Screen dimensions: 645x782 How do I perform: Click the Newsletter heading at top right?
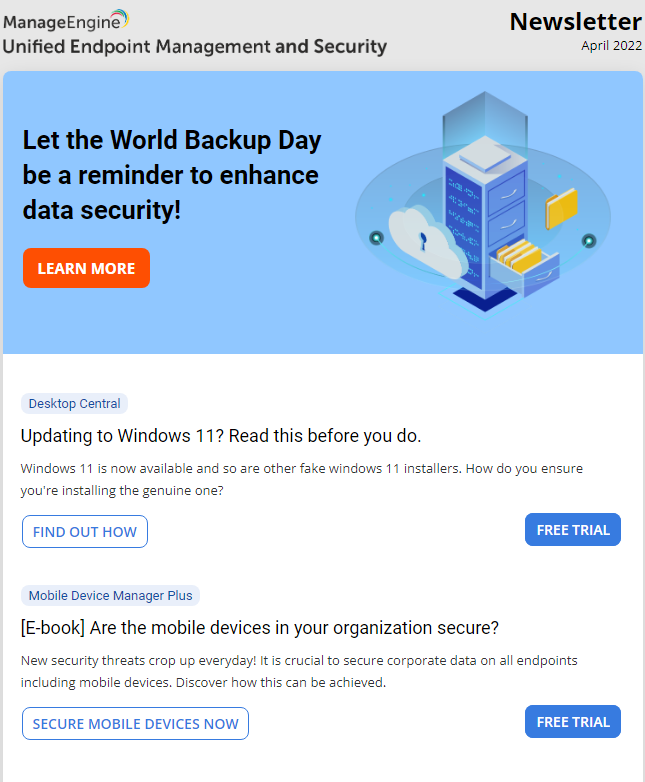tap(575, 22)
